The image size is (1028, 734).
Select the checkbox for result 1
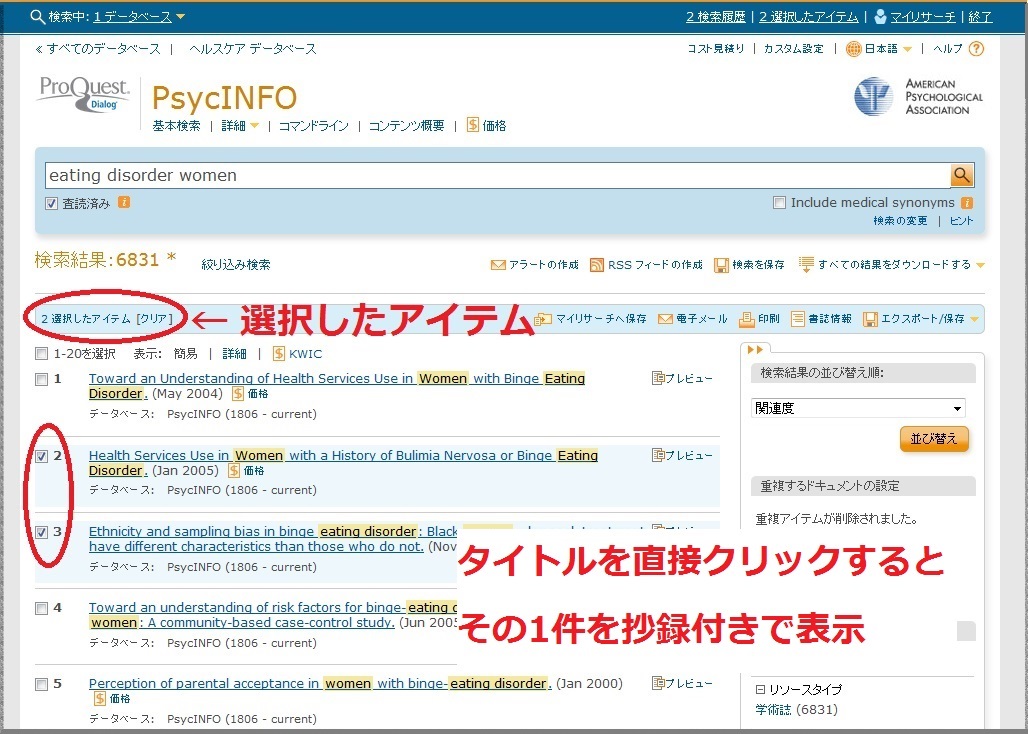41,379
